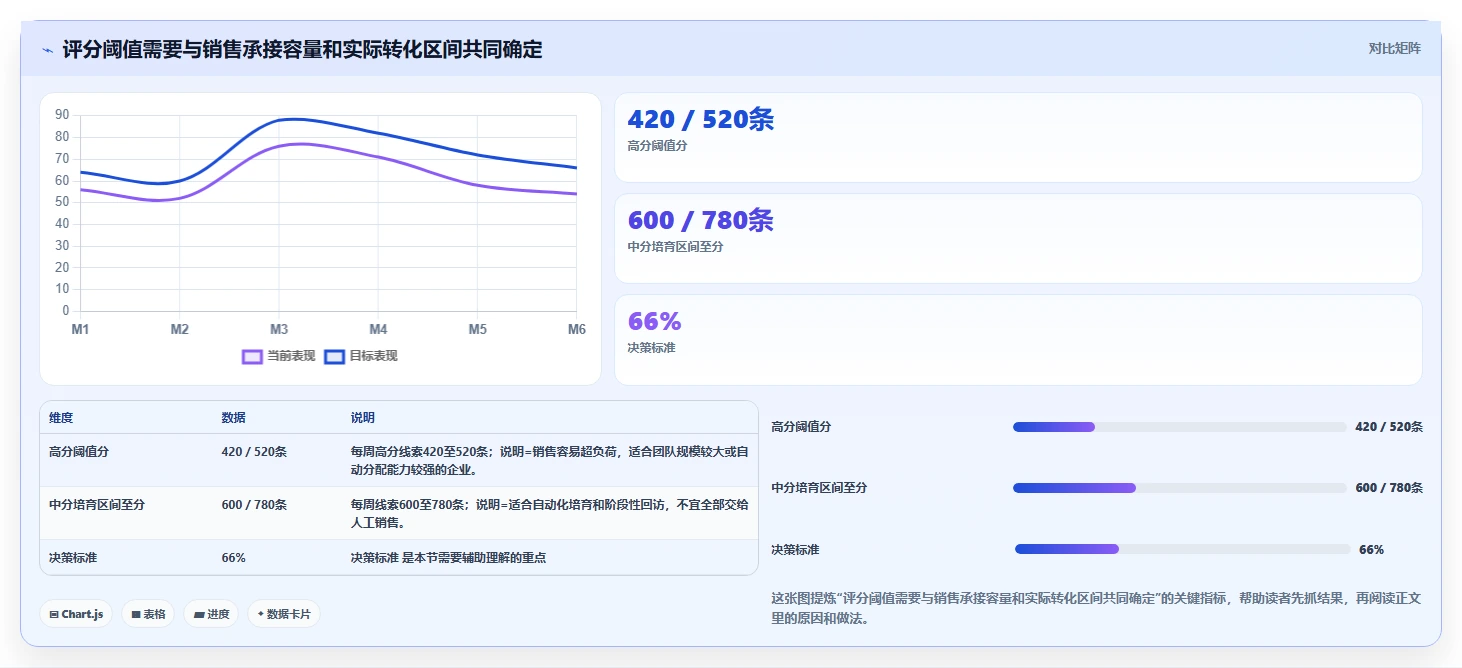Viewport: 1462px width, 668px height.
Task: Click the 数据卡片 tag chip
Action: coord(284,614)
